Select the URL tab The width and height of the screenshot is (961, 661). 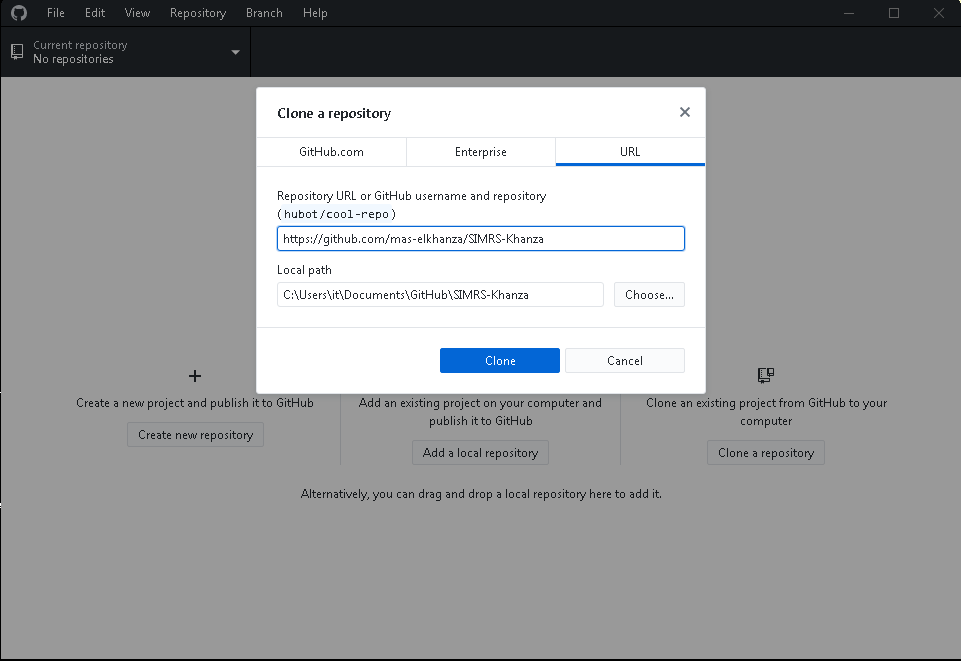click(629, 151)
